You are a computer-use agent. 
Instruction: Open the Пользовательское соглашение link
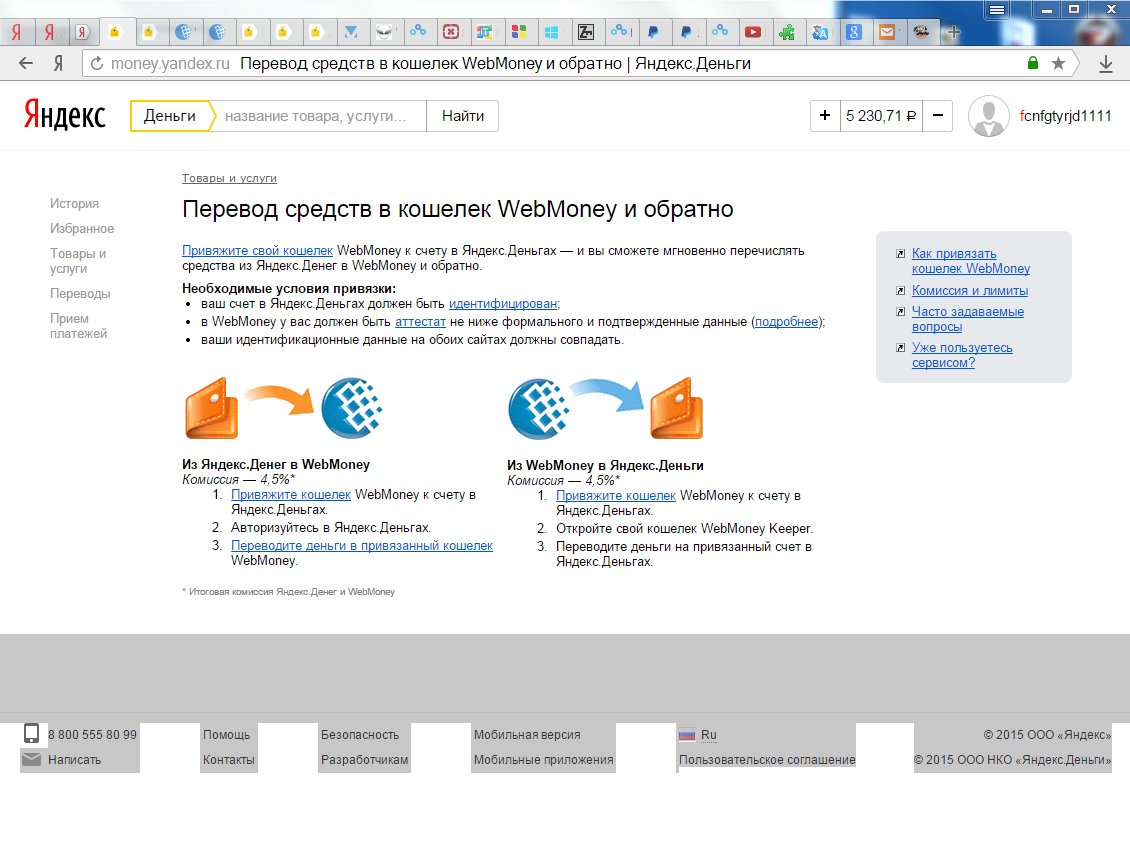point(767,759)
